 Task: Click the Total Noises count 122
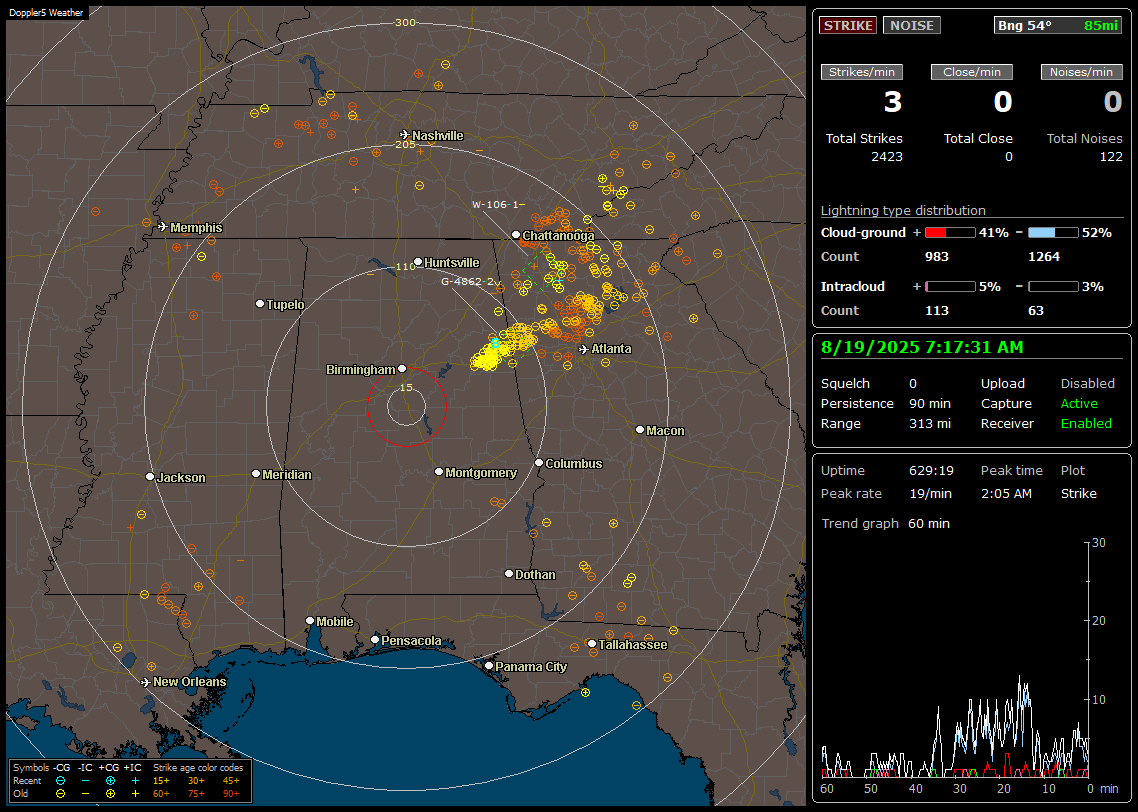click(1111, 157)
